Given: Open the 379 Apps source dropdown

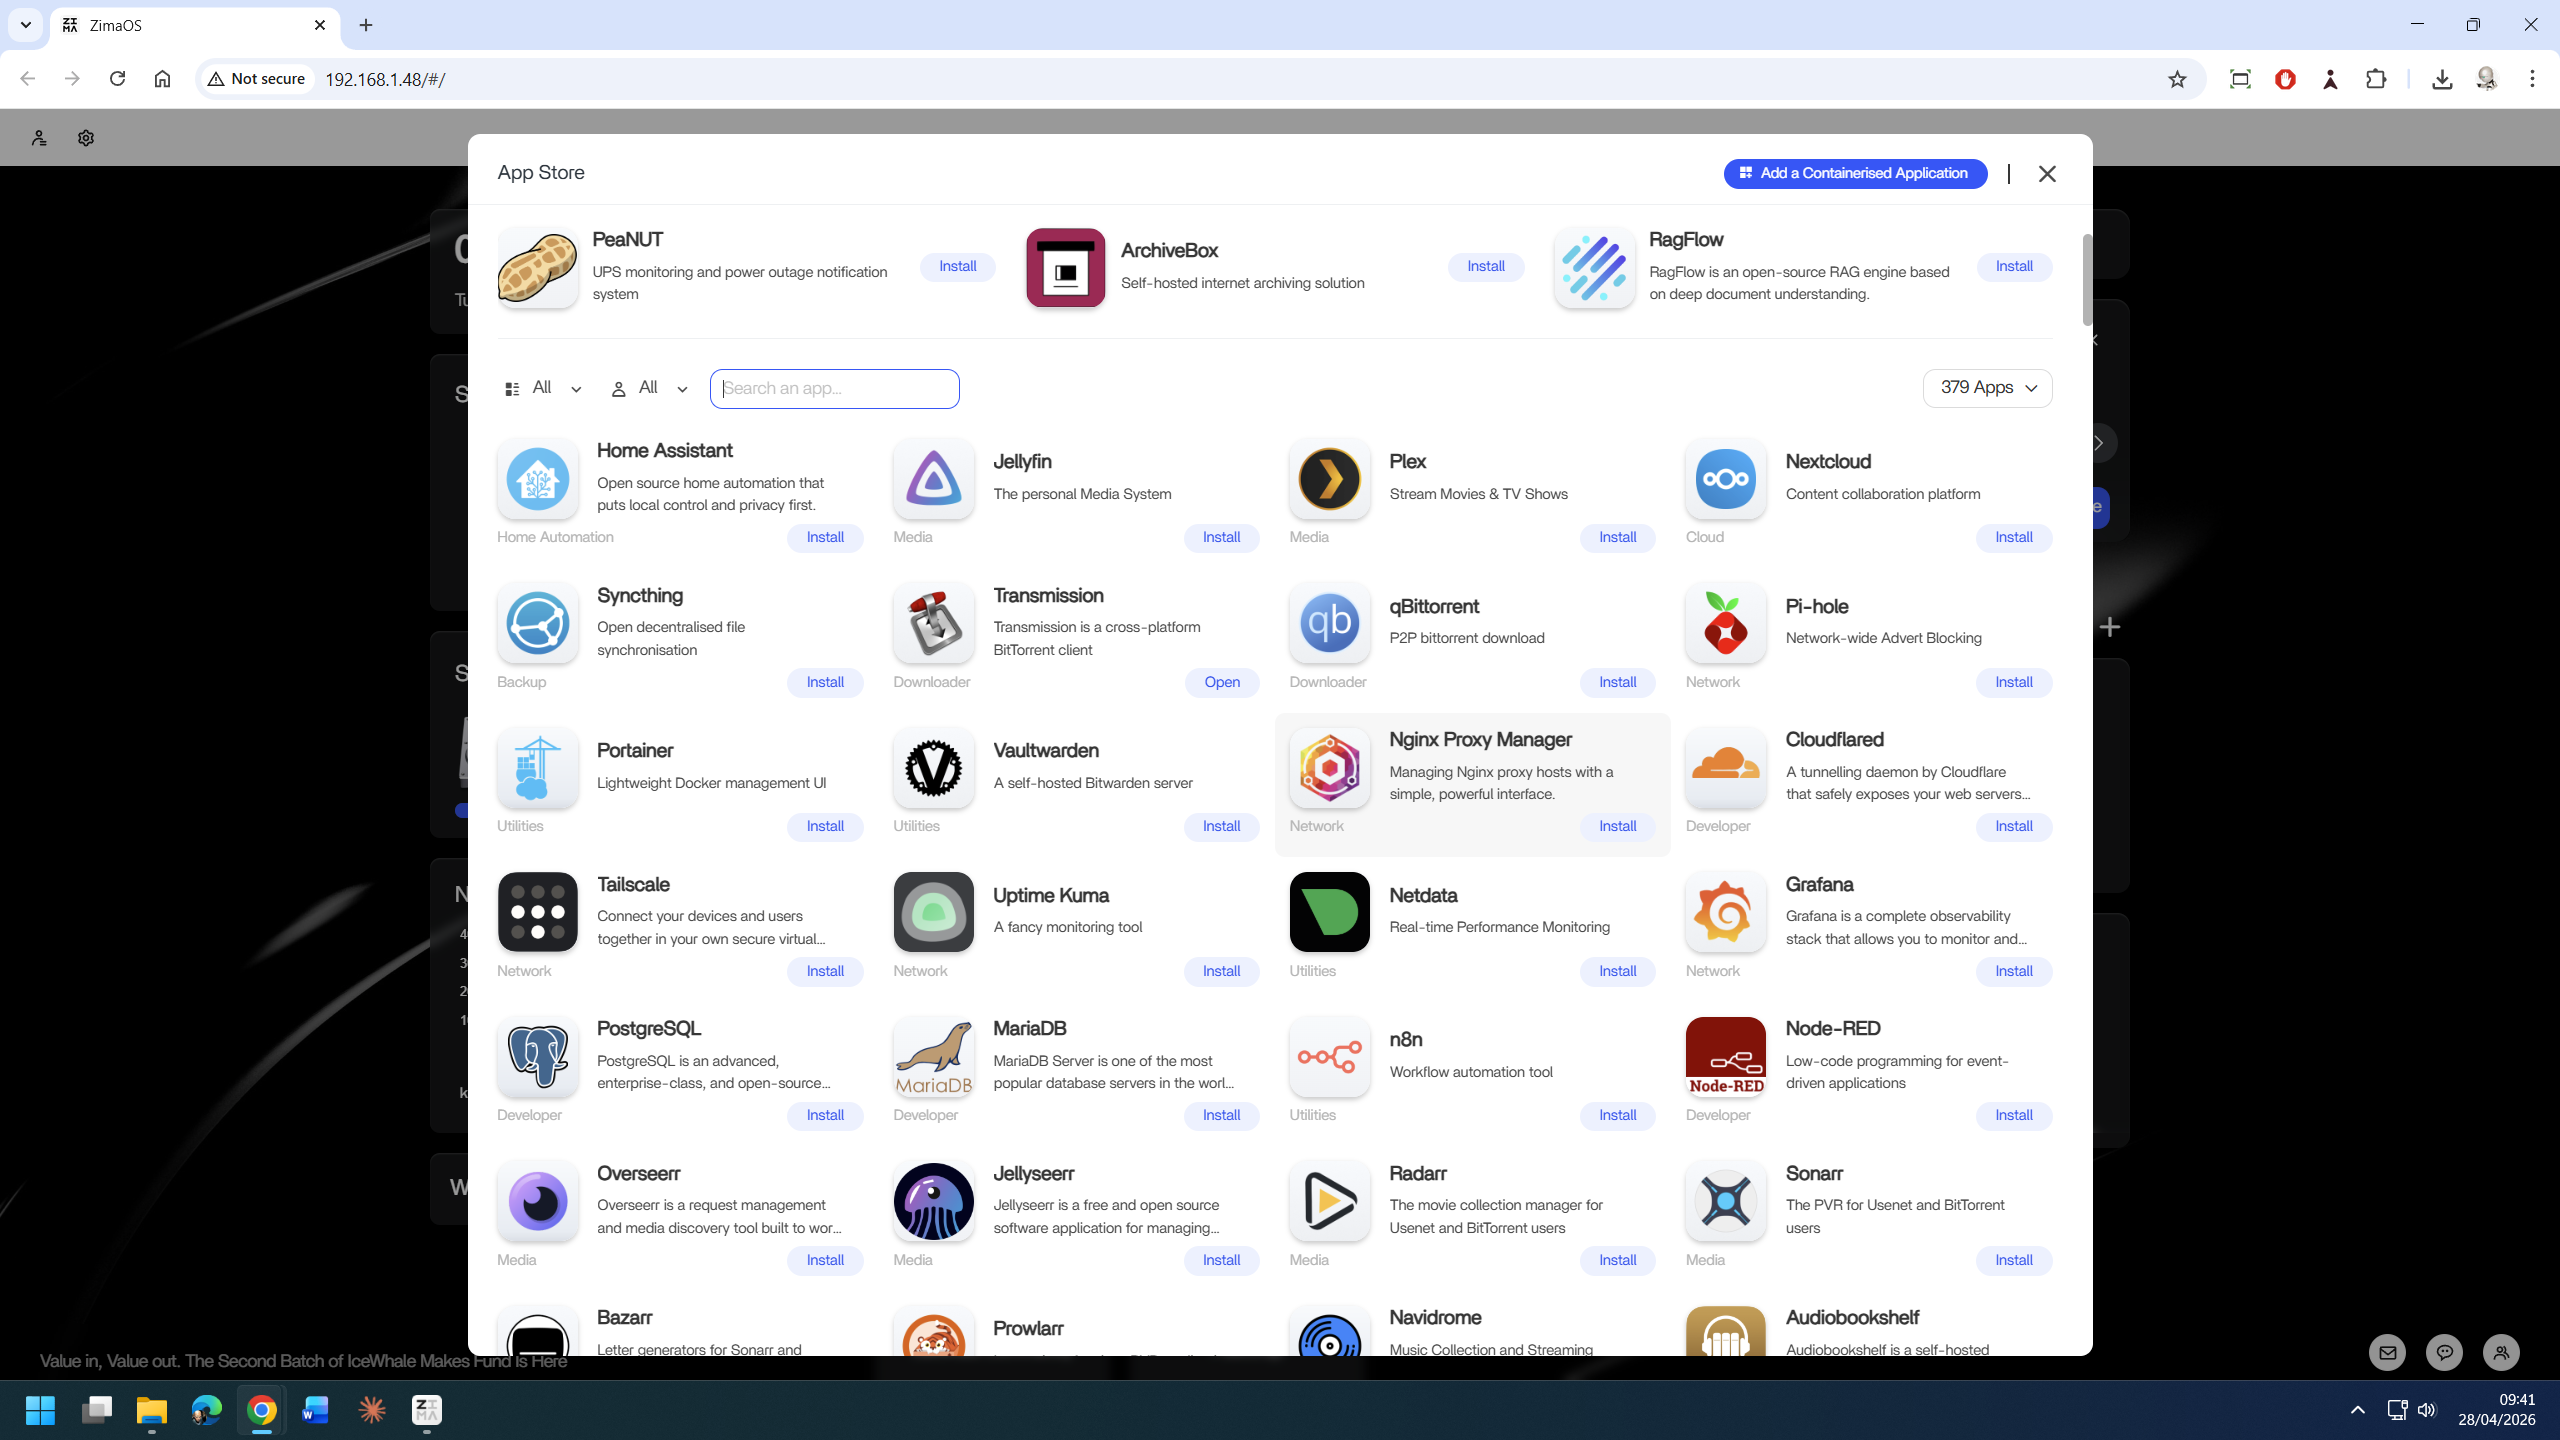Looking at the screenshot, I should click(1987, 388).
